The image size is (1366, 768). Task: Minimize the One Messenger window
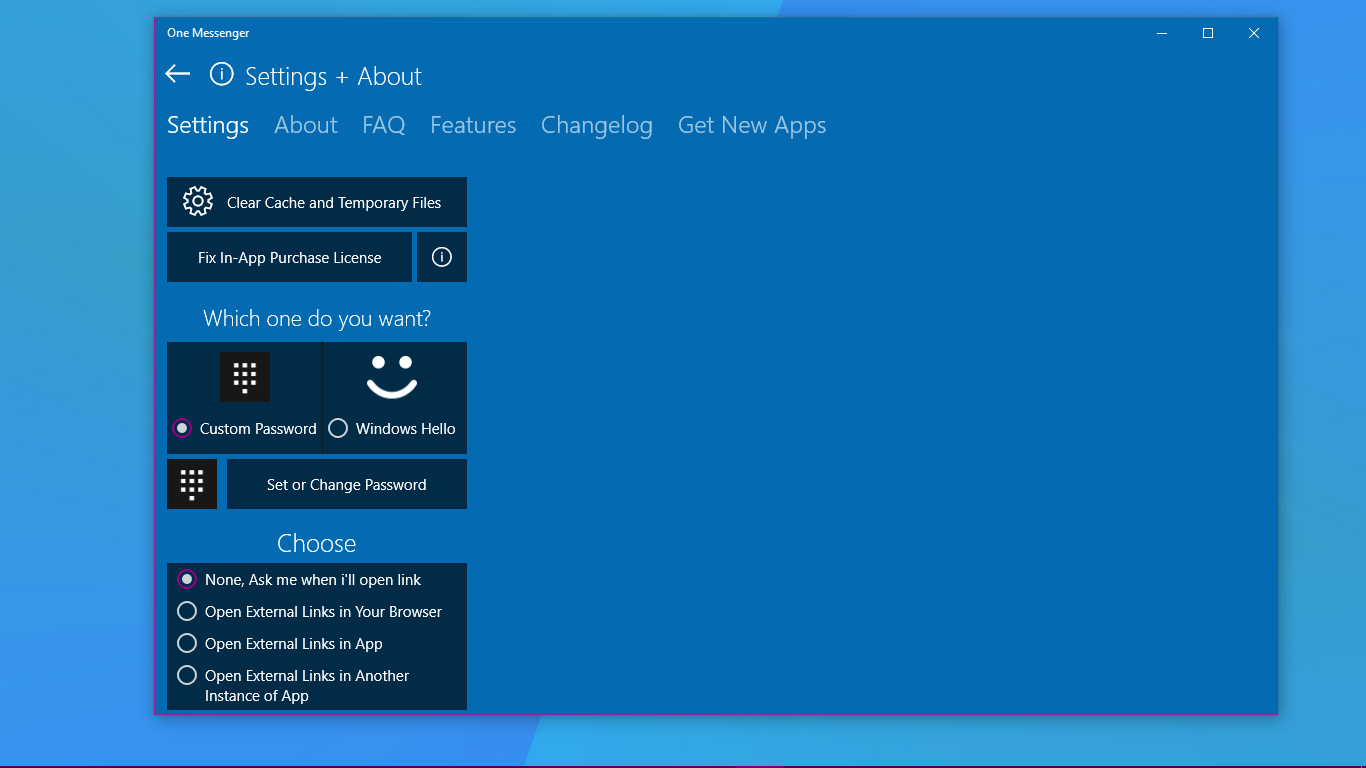[x=1162, y=33]
